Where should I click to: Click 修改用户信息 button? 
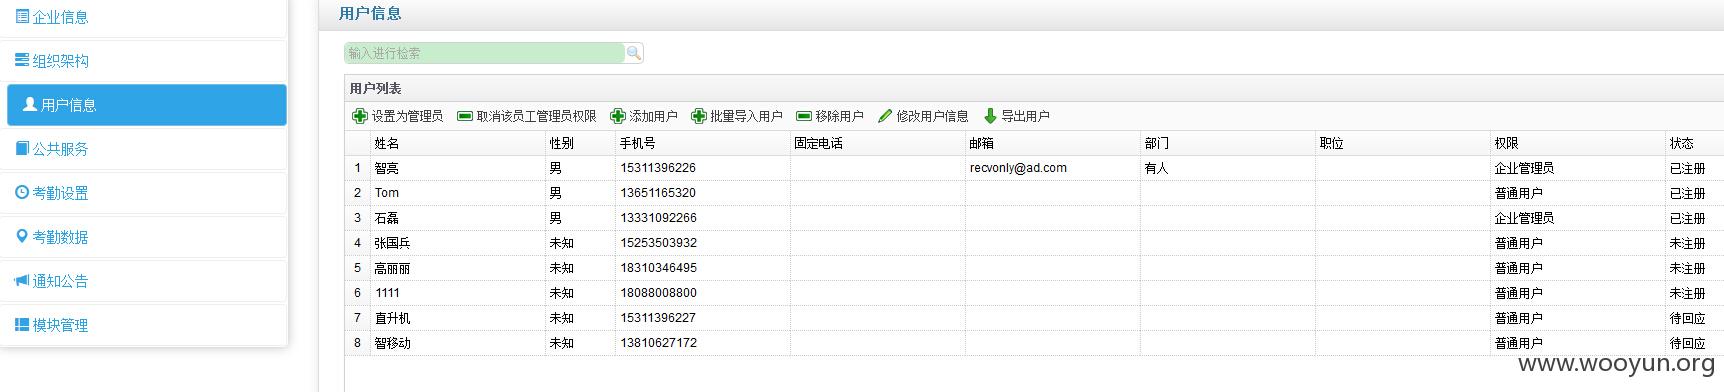tap(923, 116)
